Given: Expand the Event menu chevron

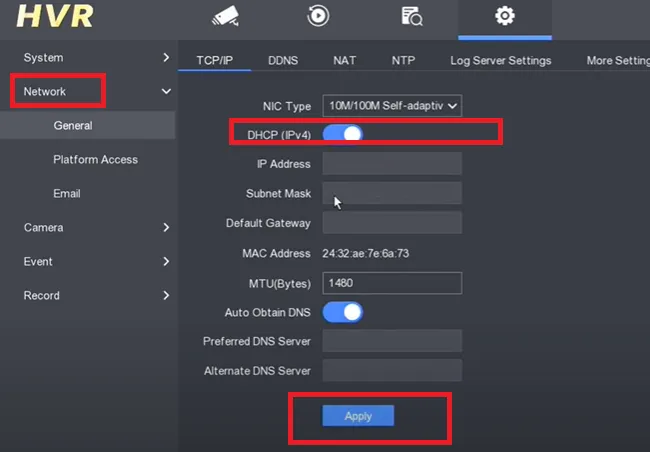Looking at the screenshot, I should coord(166,261).
